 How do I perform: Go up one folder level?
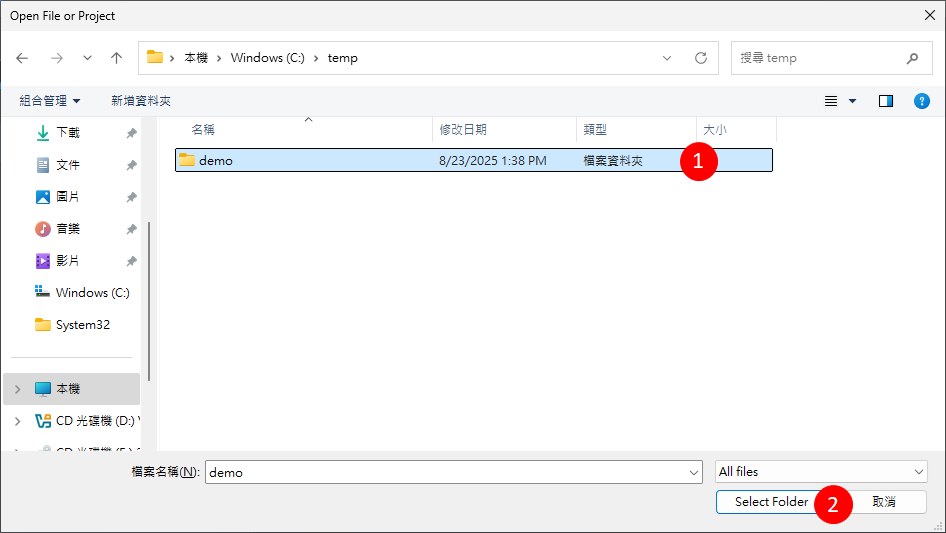pos(116,58)
